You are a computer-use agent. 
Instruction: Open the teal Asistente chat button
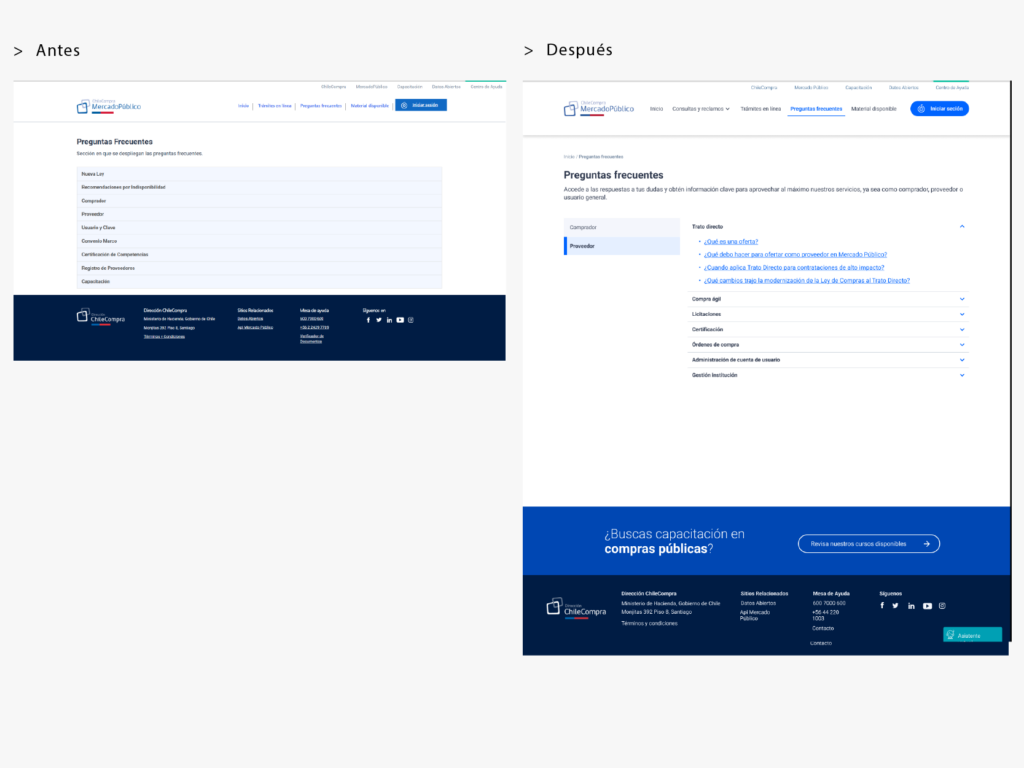972,635
